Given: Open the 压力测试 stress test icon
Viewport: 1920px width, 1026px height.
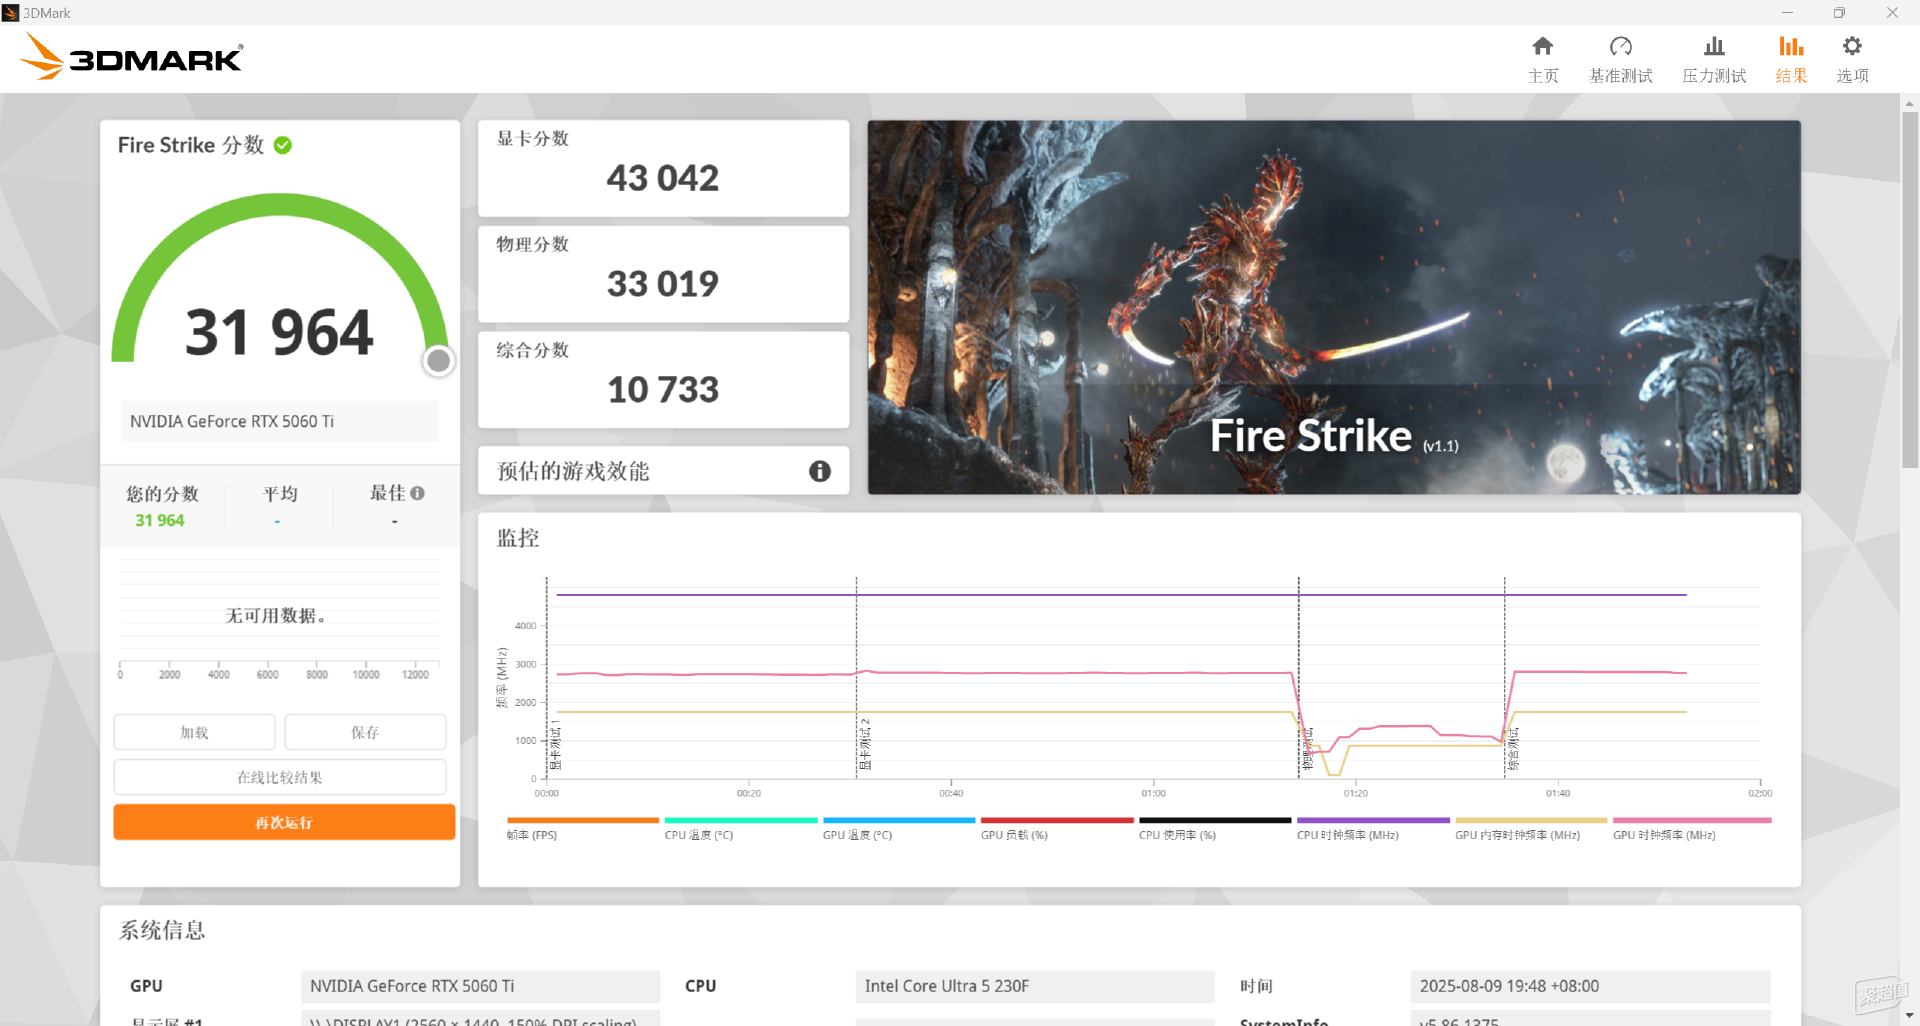Looking at the screenshot, I should (1714, 46).
